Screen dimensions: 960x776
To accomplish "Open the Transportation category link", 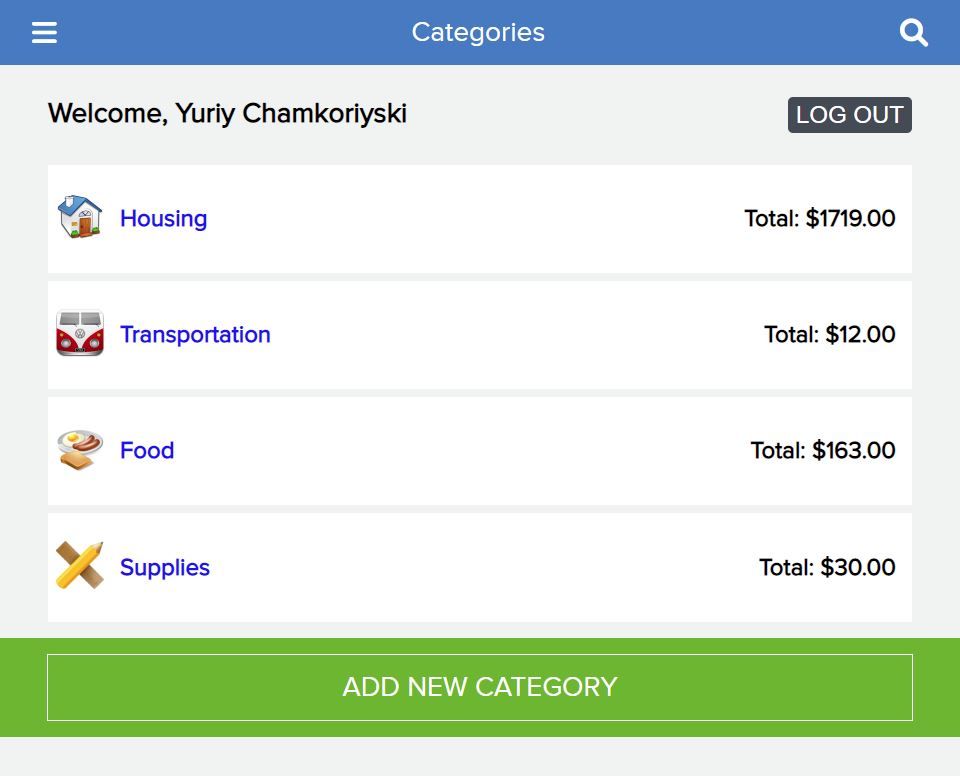I will (x=195, y=335).
